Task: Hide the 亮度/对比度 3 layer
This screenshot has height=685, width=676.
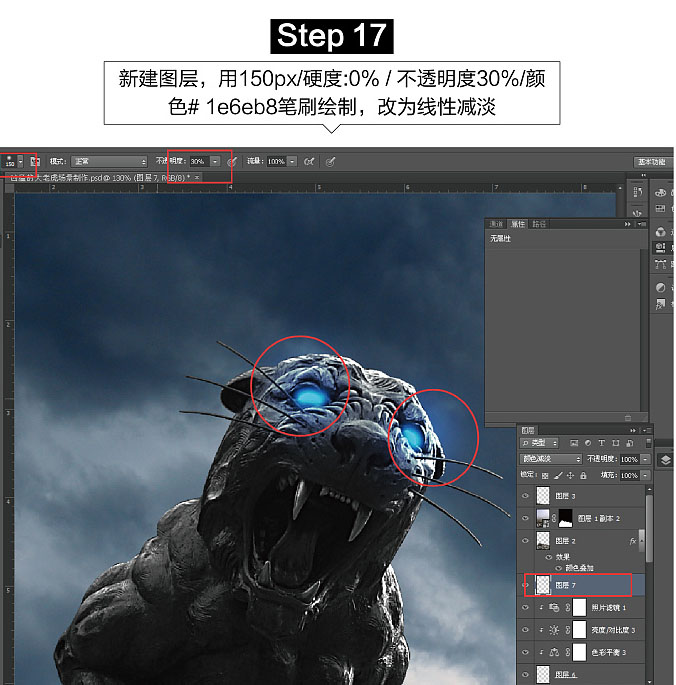Action: point(525,630)
